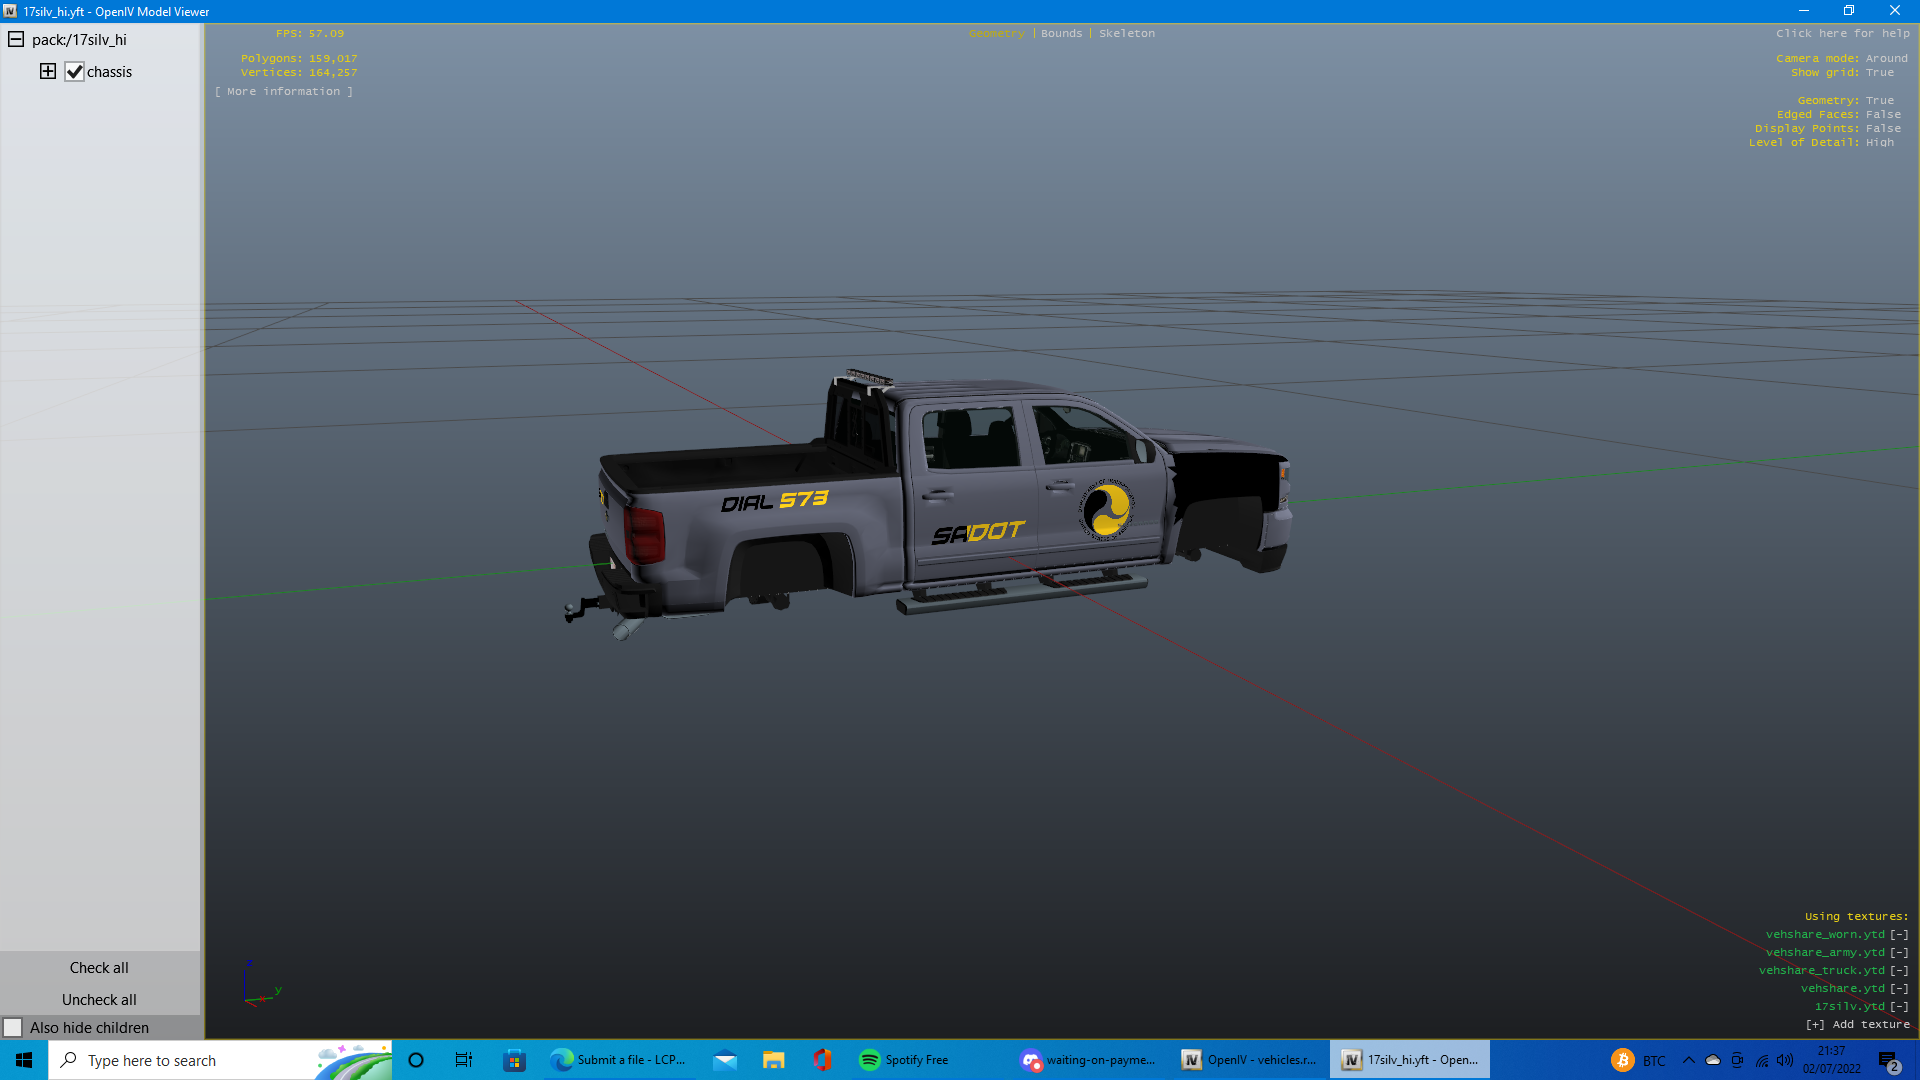Screen dimensions: 1920x1080
Task: Collapse the pack/17silv_hi tree node
Action: pos(16,40)
